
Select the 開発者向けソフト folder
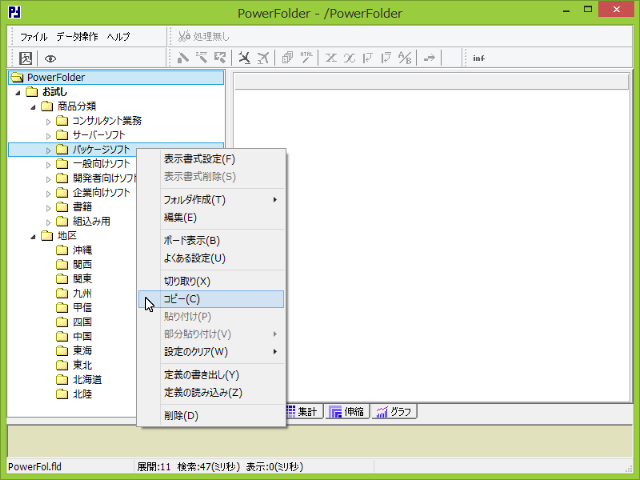104,178
